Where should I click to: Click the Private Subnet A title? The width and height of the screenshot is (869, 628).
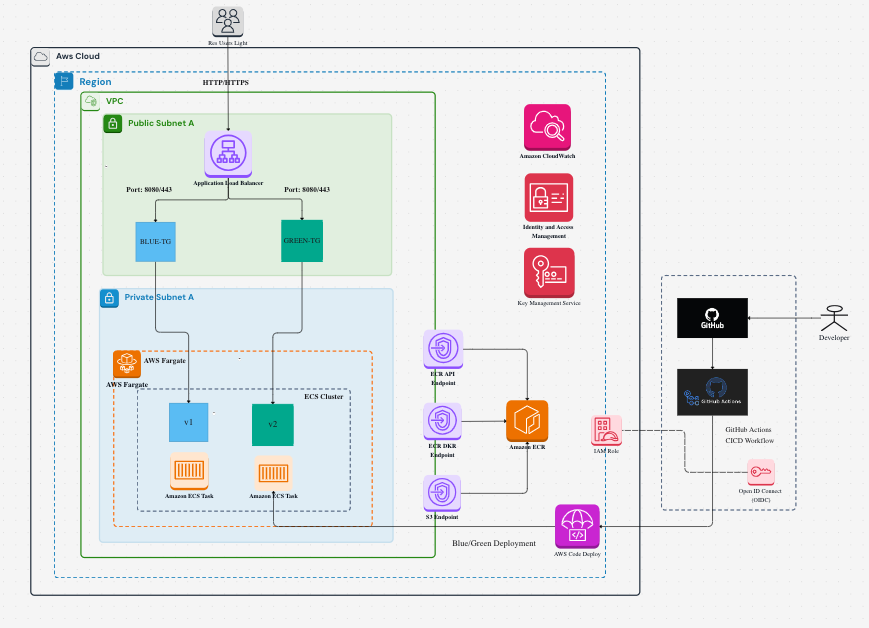tap(159, 298)
